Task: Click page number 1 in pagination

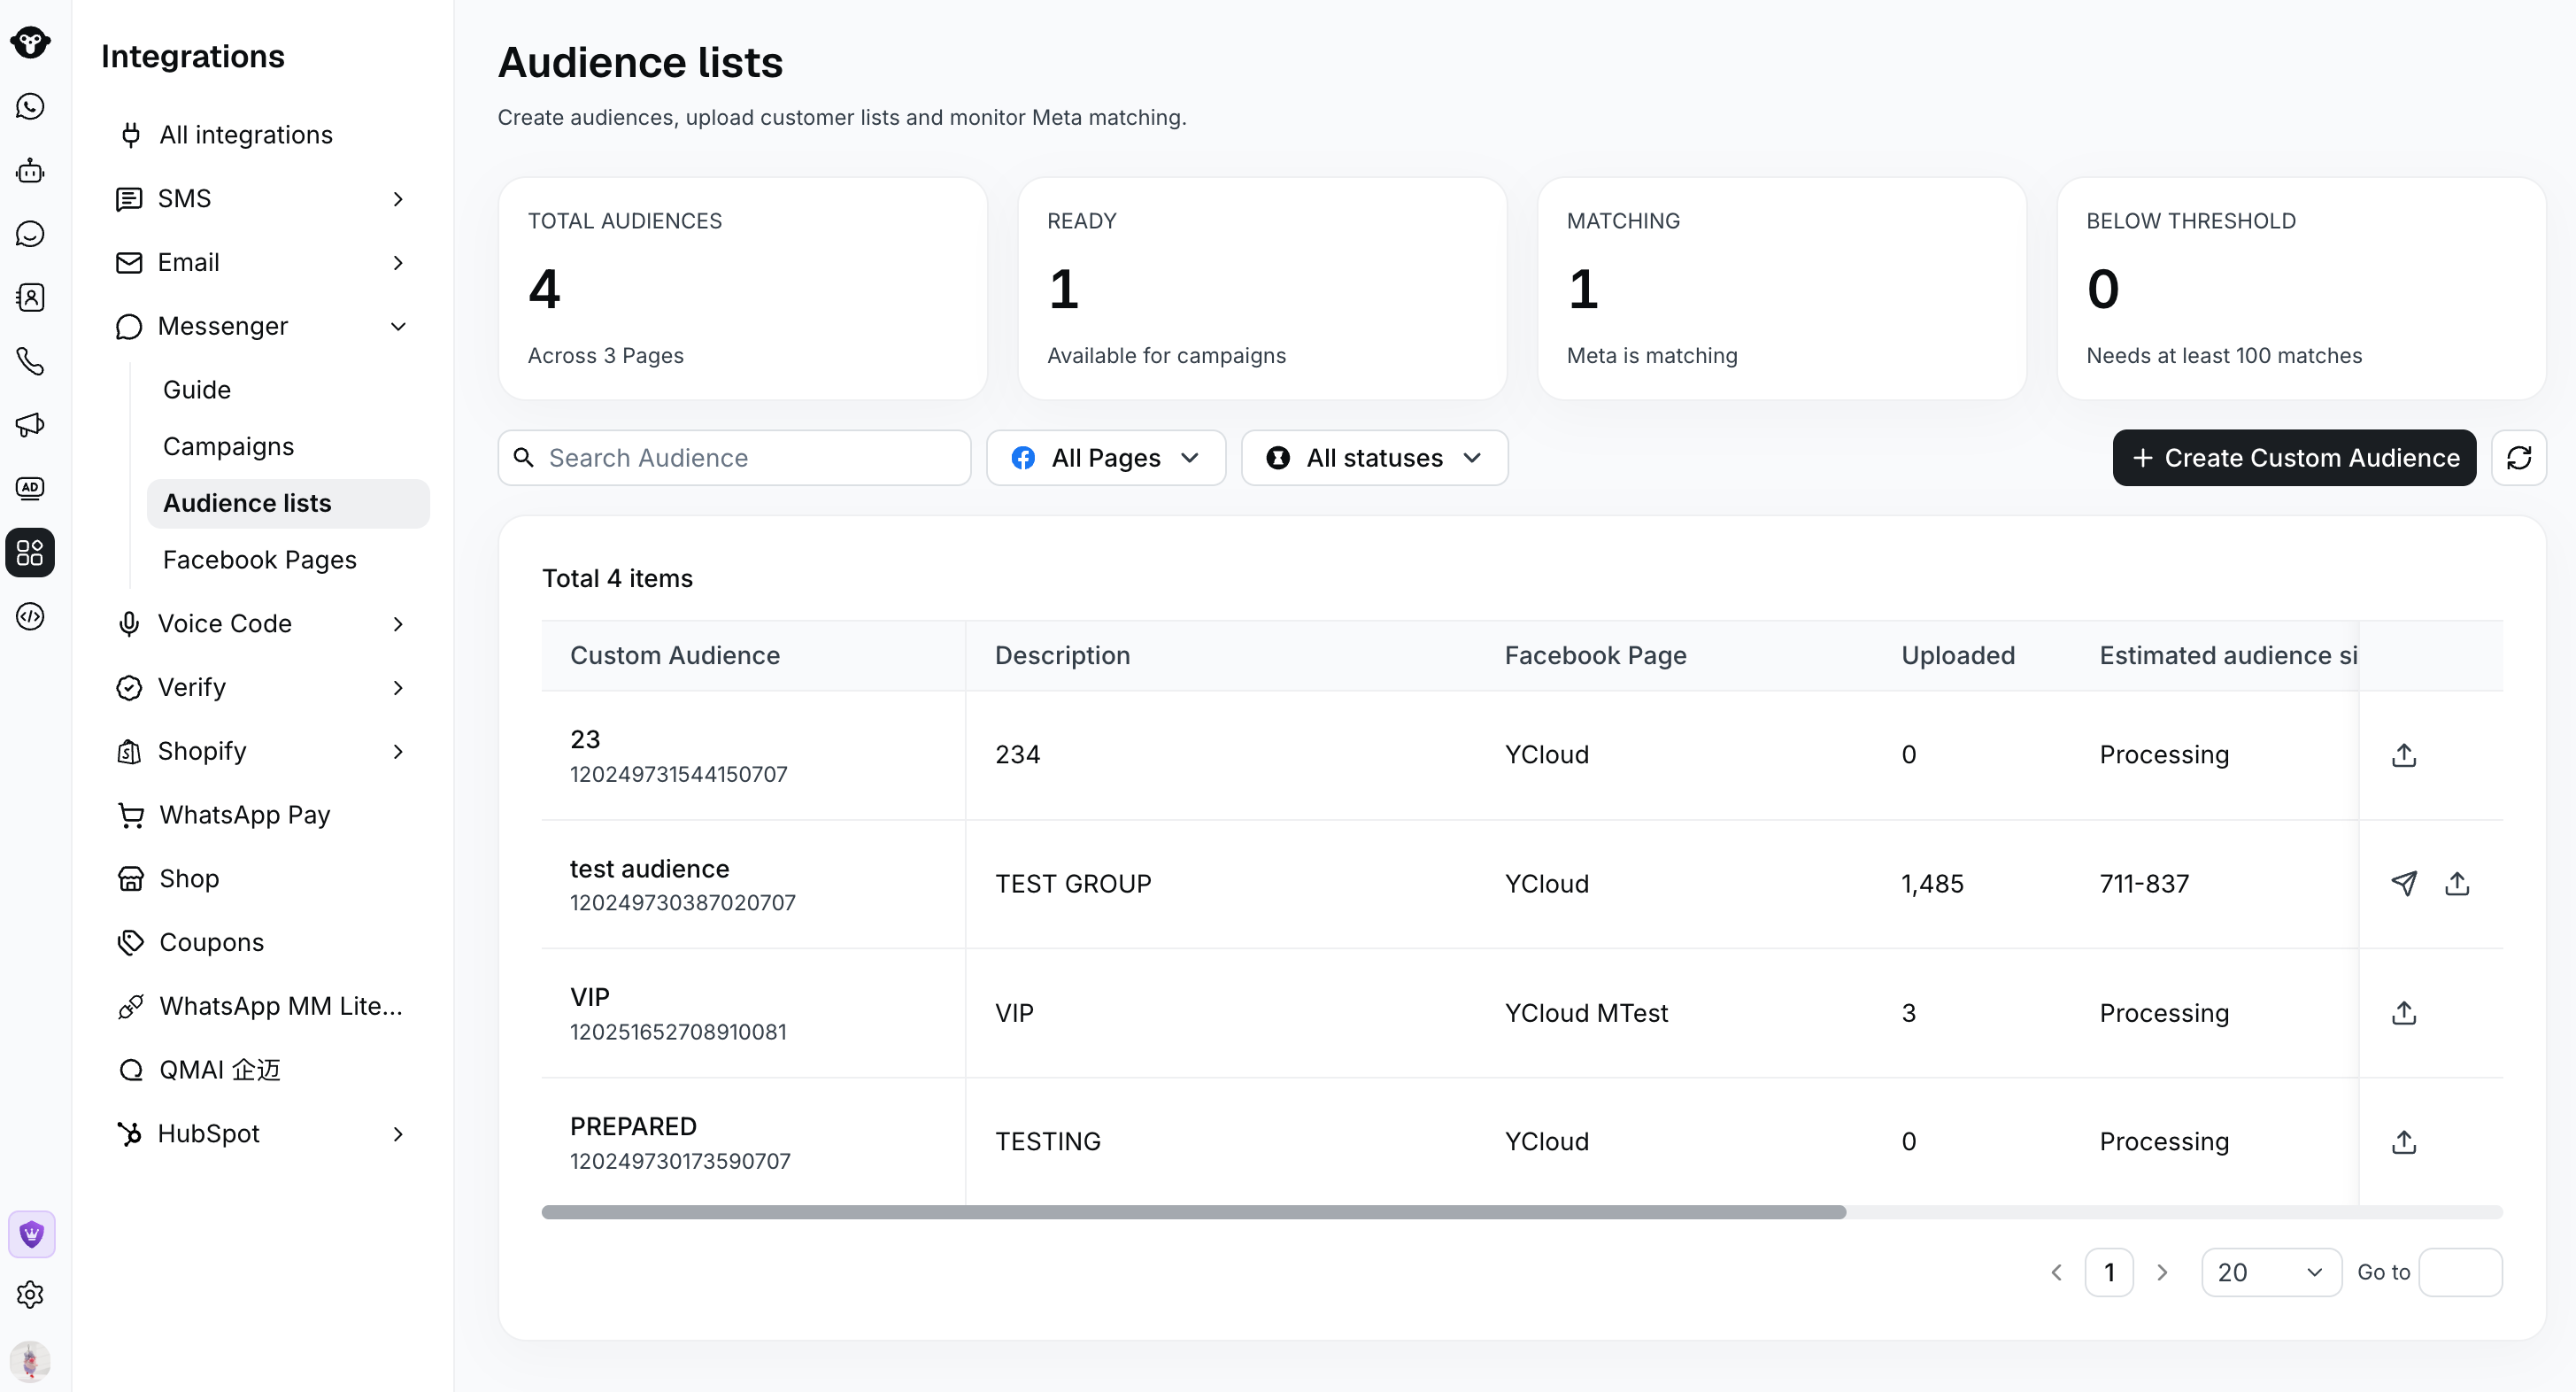Action: coord(2109,1272)
